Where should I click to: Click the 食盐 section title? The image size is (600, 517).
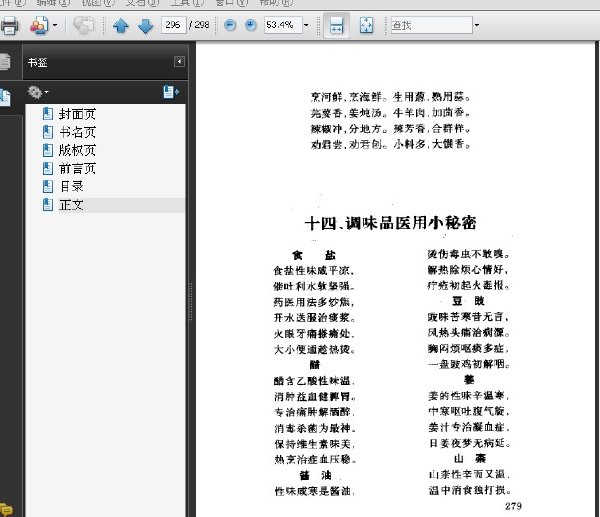pyautogui.click(x=314, y=255)
